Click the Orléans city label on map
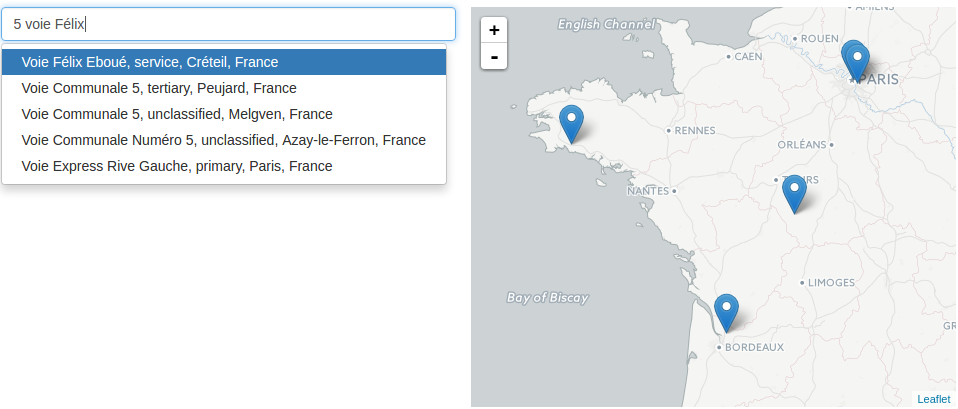 [x=802, y=145]
